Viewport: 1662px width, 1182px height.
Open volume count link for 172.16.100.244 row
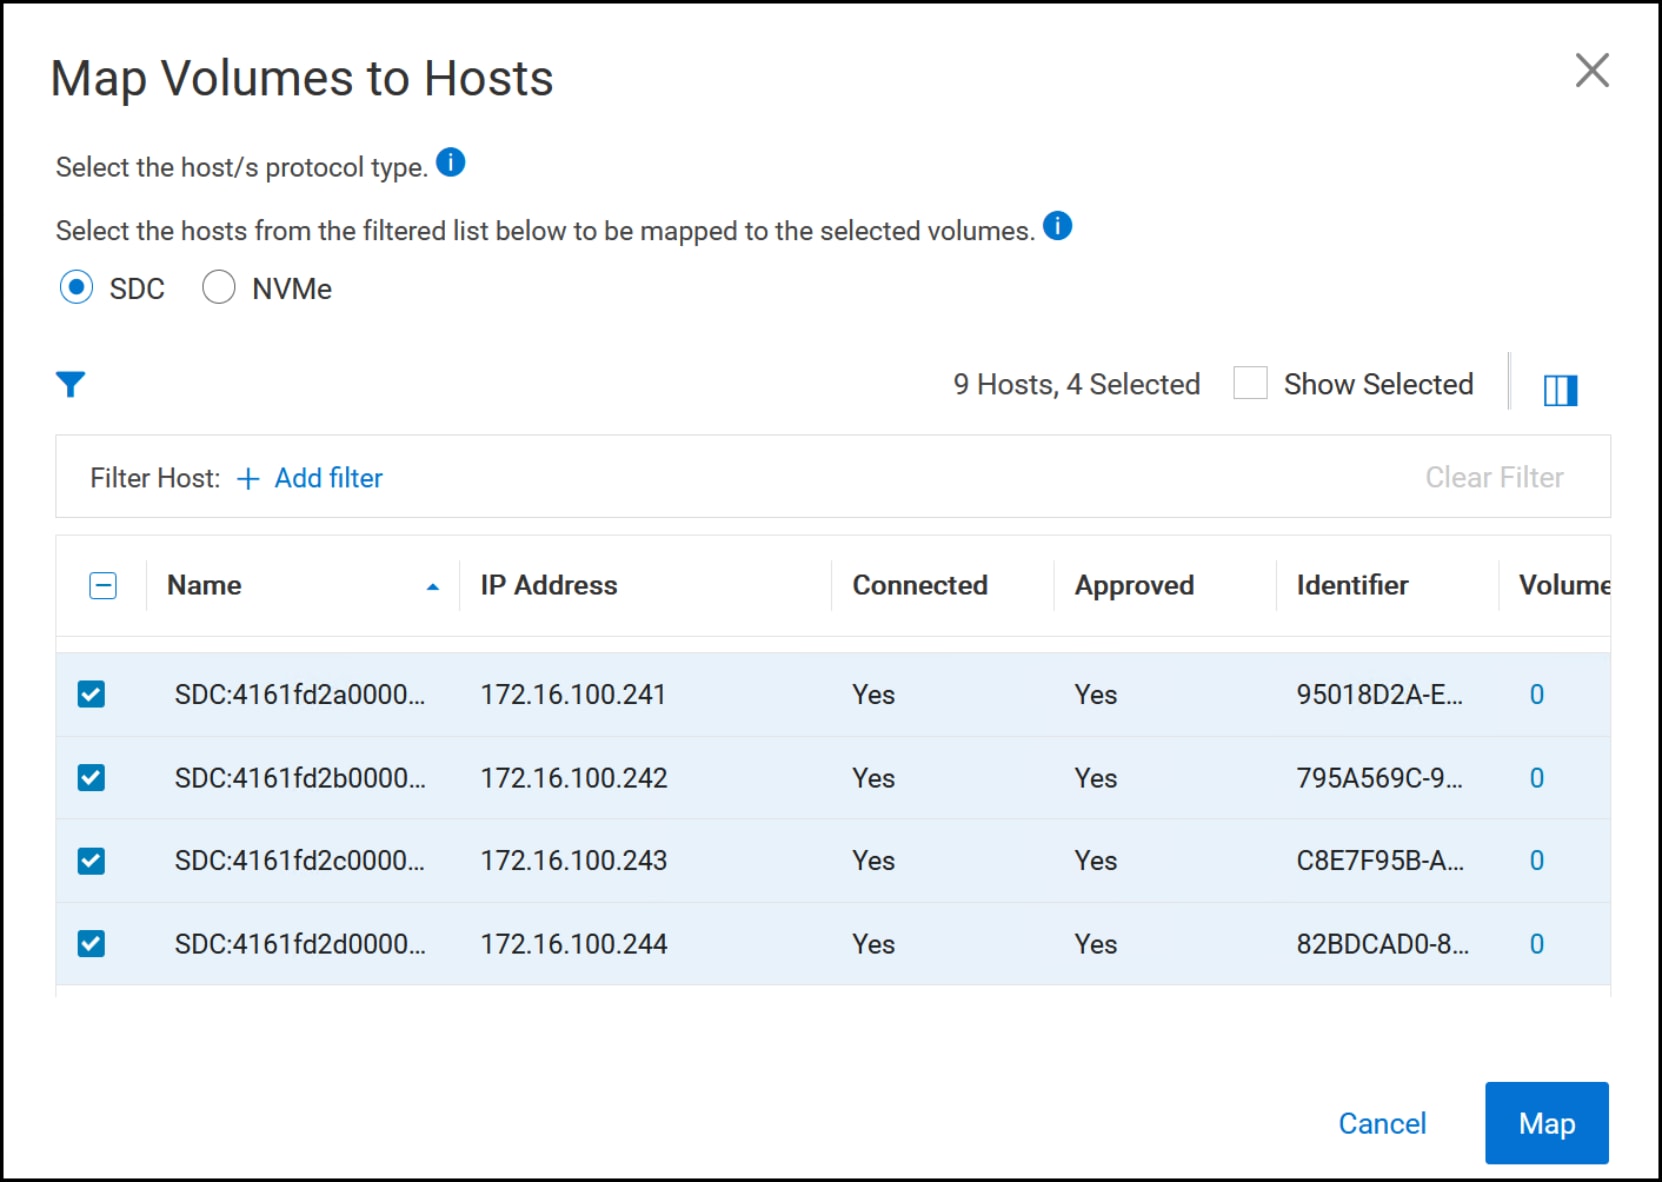(1537, 943)
